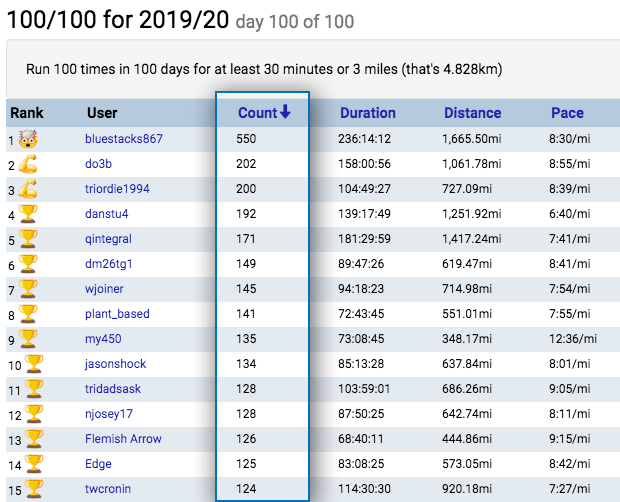This screenshot has width=620, height=502.
Task: Click the flexed bicep icon at rank 3
Action: (x=28, y=189)
